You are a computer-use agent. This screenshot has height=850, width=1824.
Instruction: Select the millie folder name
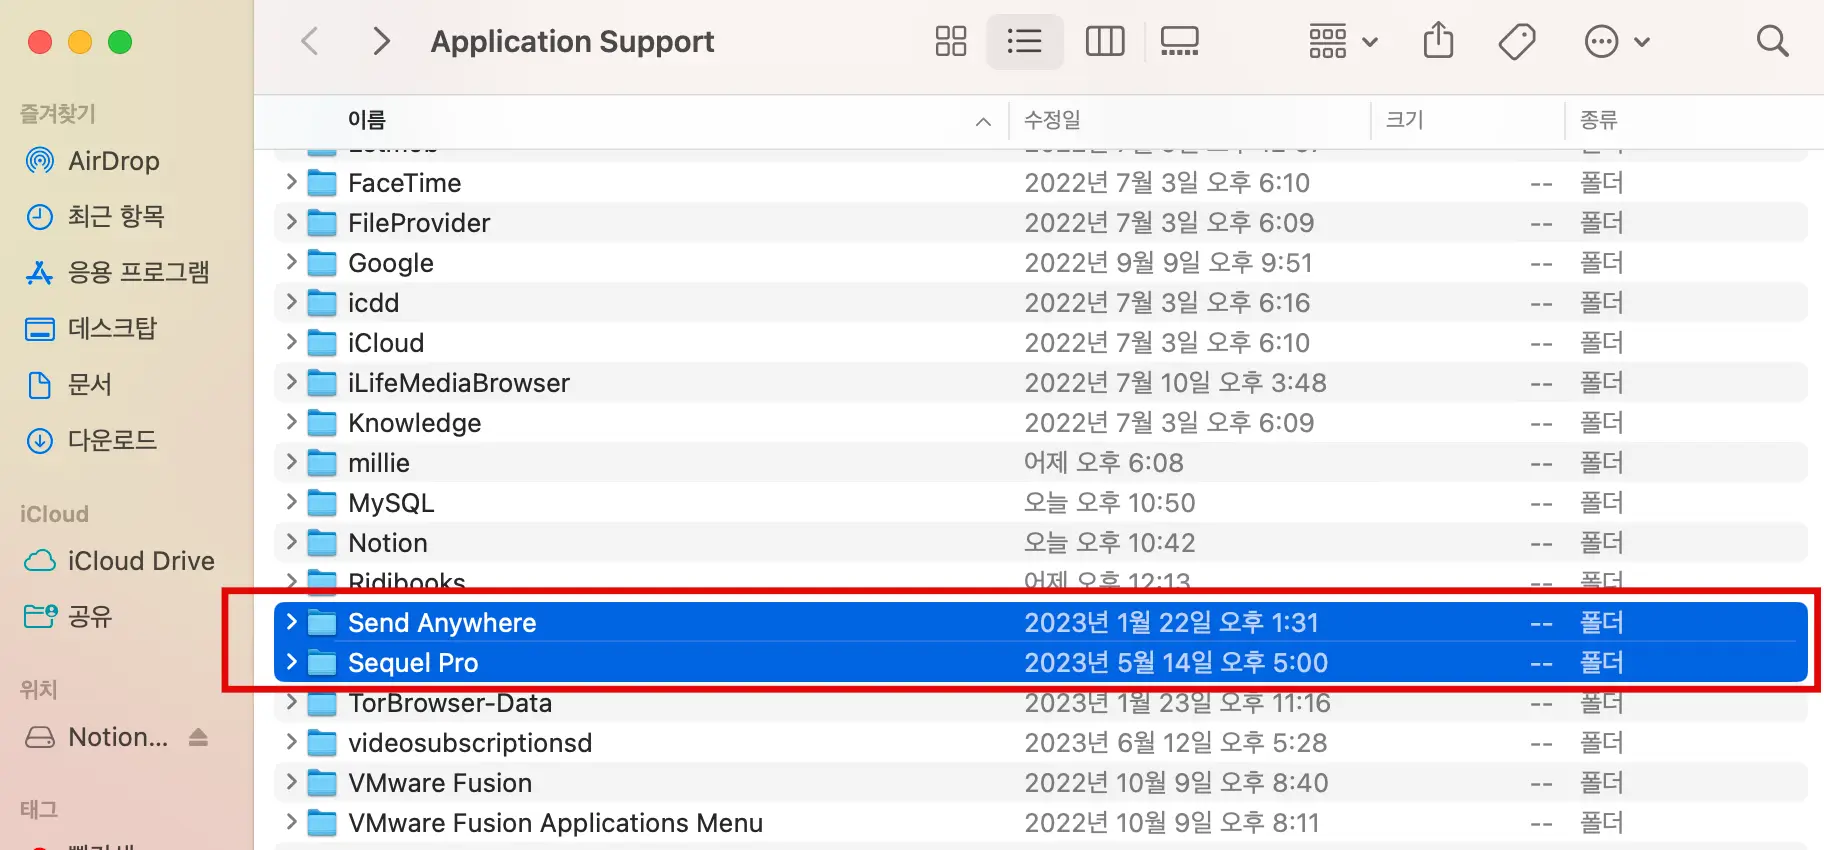coord(378,463)
